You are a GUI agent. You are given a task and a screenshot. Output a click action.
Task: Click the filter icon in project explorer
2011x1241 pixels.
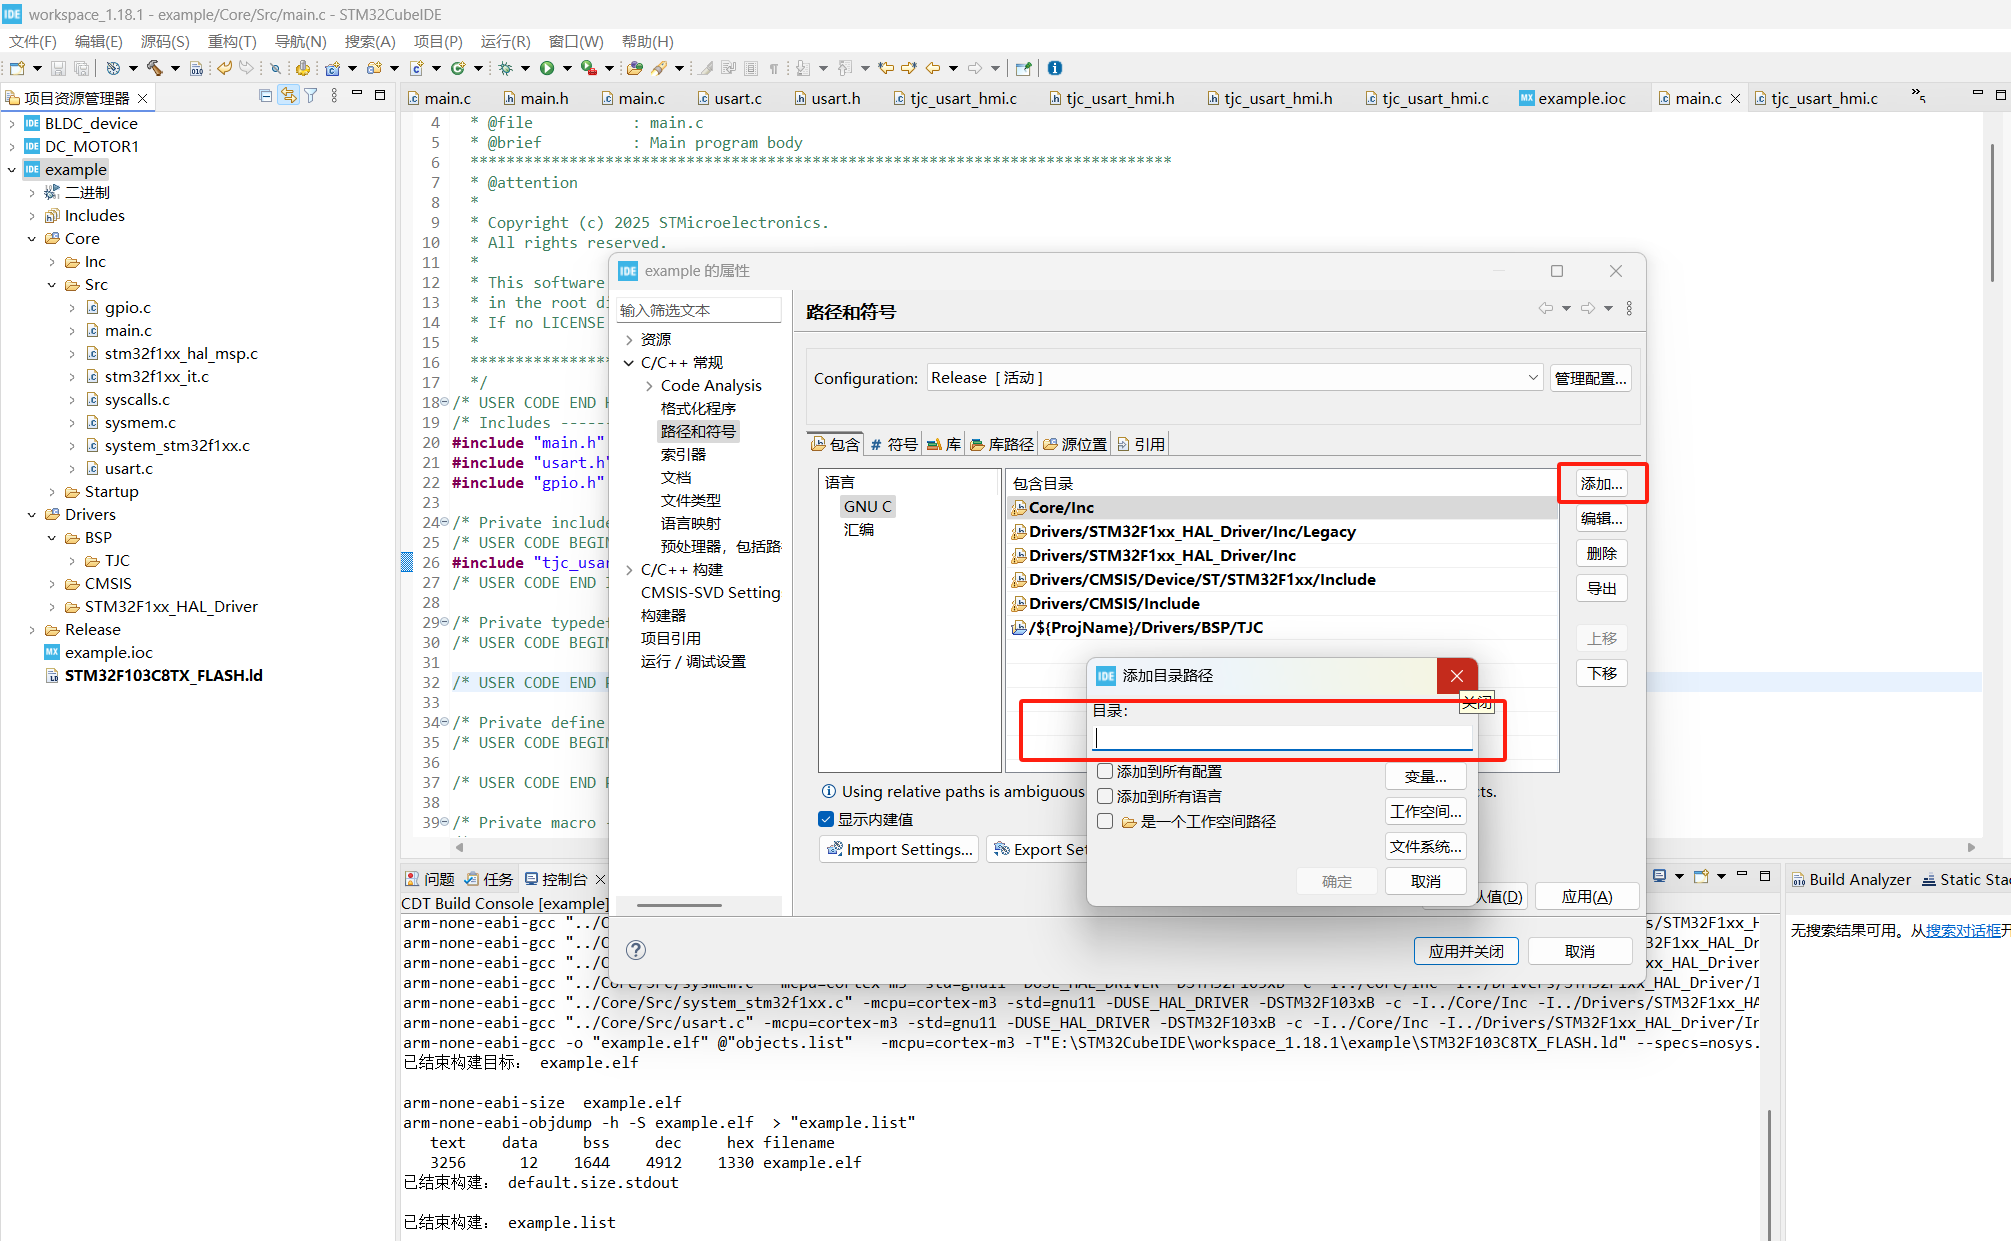pos(311,96)
